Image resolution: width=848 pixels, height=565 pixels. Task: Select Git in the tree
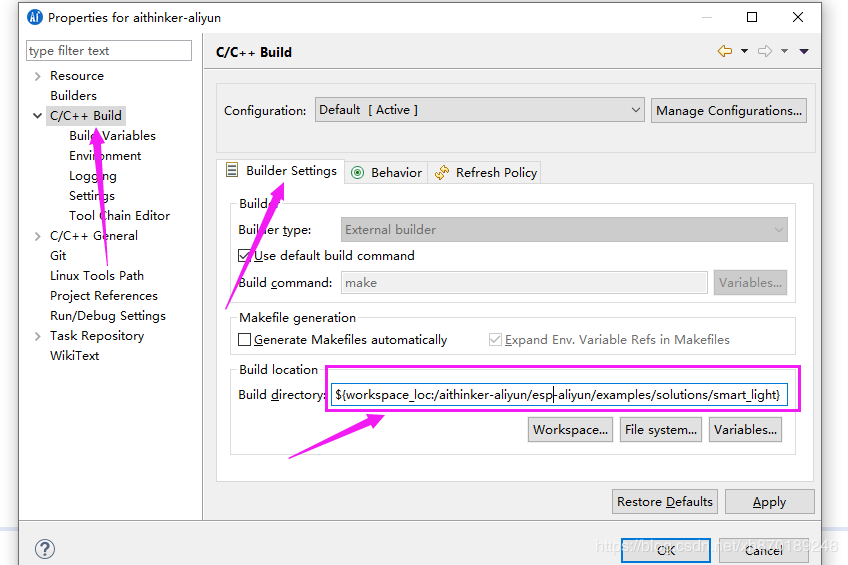58,256
